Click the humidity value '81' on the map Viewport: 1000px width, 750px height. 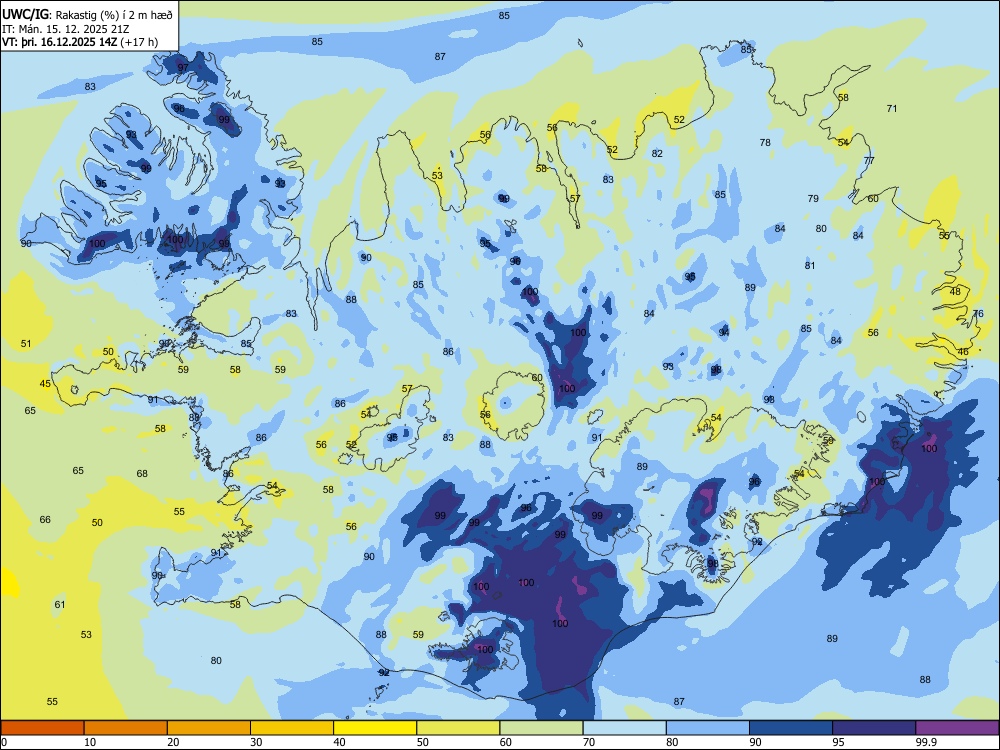tap(810, 265)
